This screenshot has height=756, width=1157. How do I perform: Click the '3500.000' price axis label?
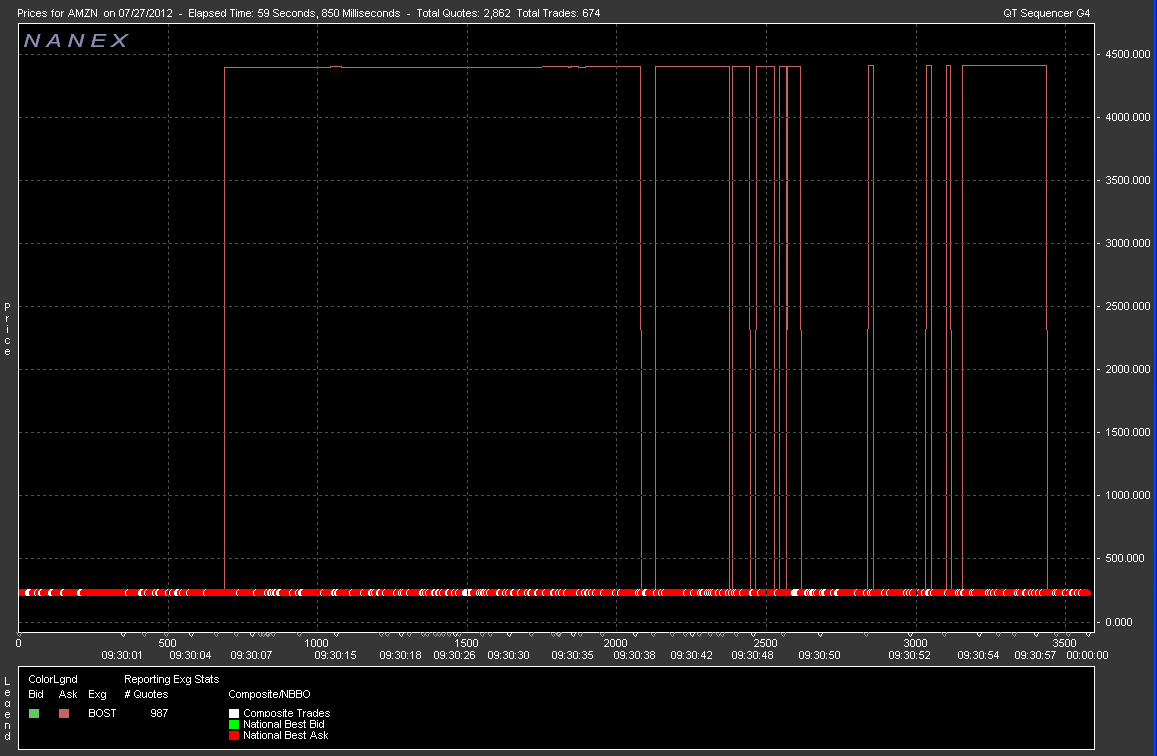coord(1127,180)
